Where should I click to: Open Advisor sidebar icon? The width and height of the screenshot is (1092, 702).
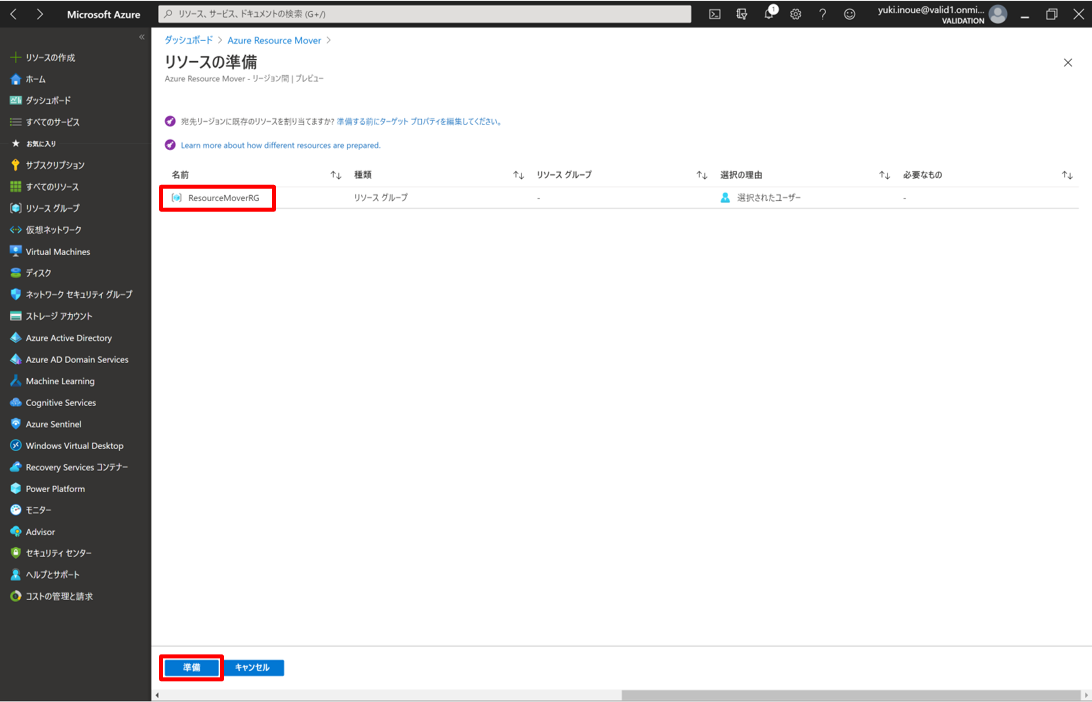tap(15, 531)
